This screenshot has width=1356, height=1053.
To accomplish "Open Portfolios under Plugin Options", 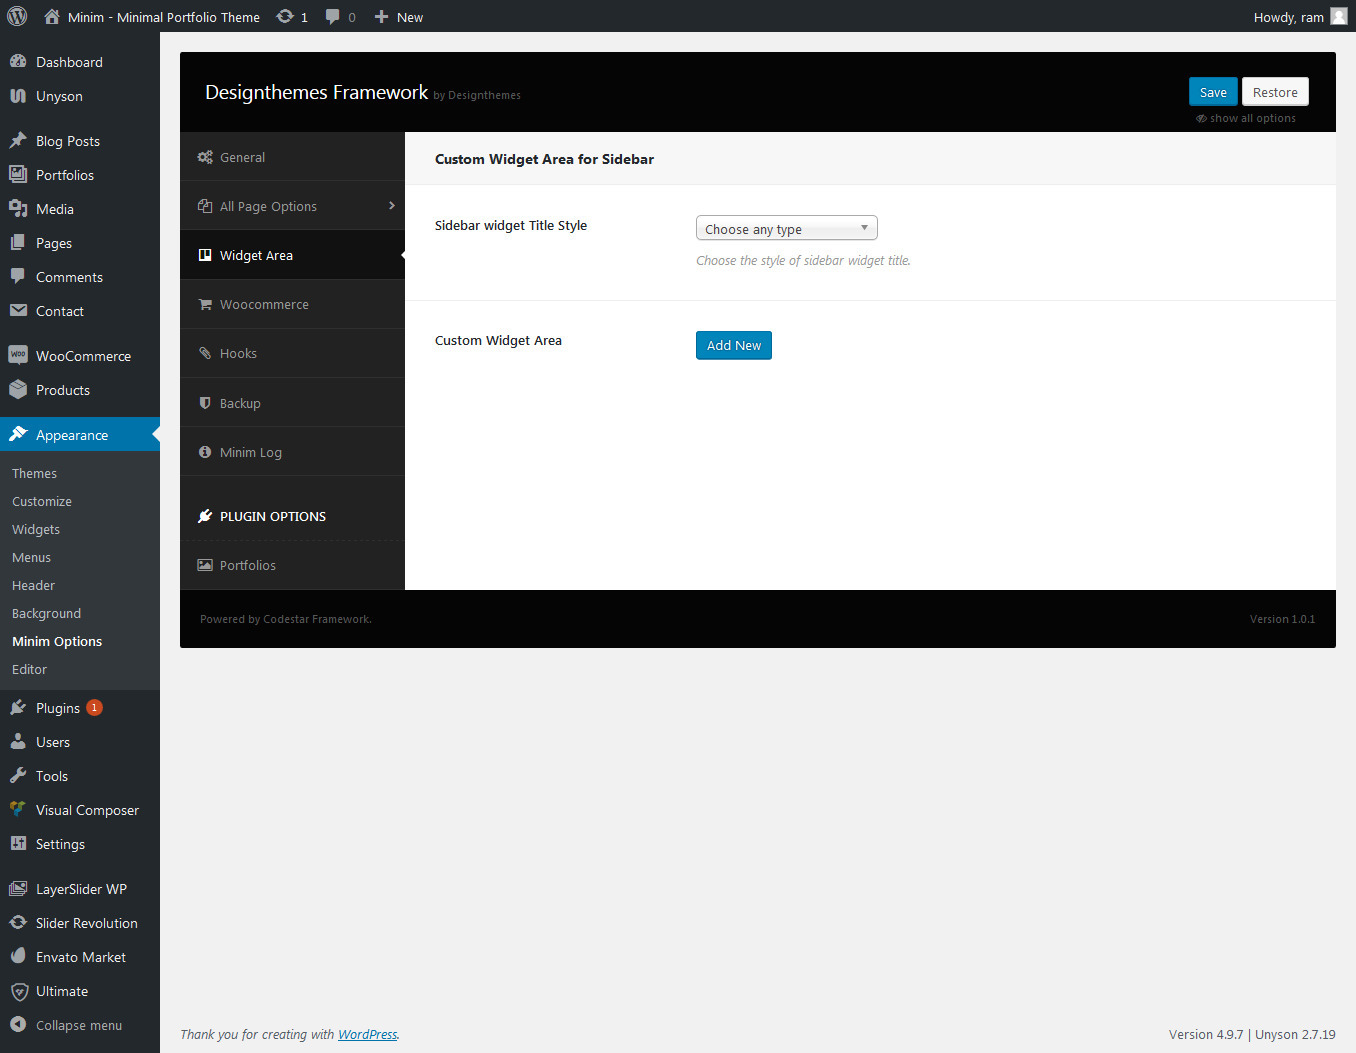I will click(x=292, y=565).
